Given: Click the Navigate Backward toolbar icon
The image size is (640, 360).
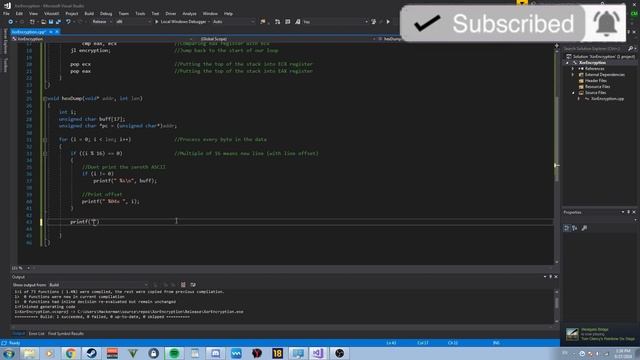Looking at the screenshot, I should point(11,22).
